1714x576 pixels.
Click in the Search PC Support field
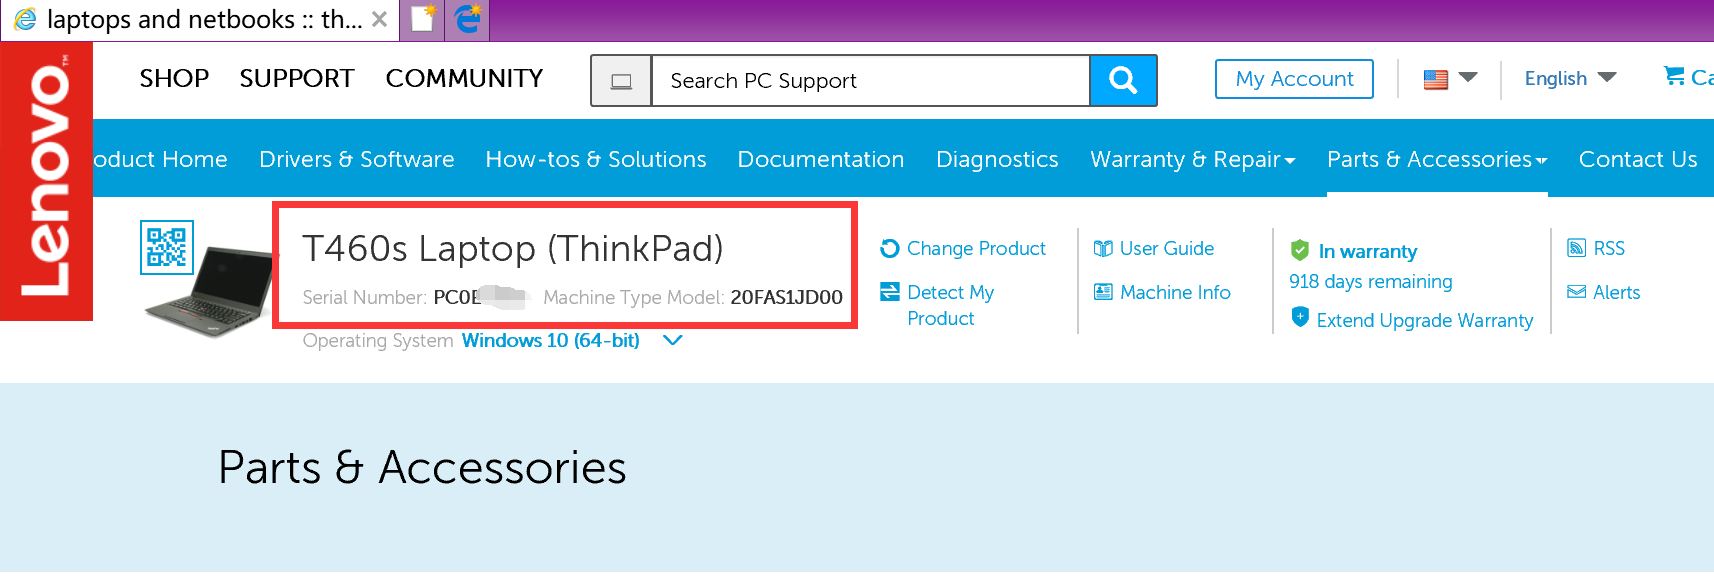coord(870,81)
